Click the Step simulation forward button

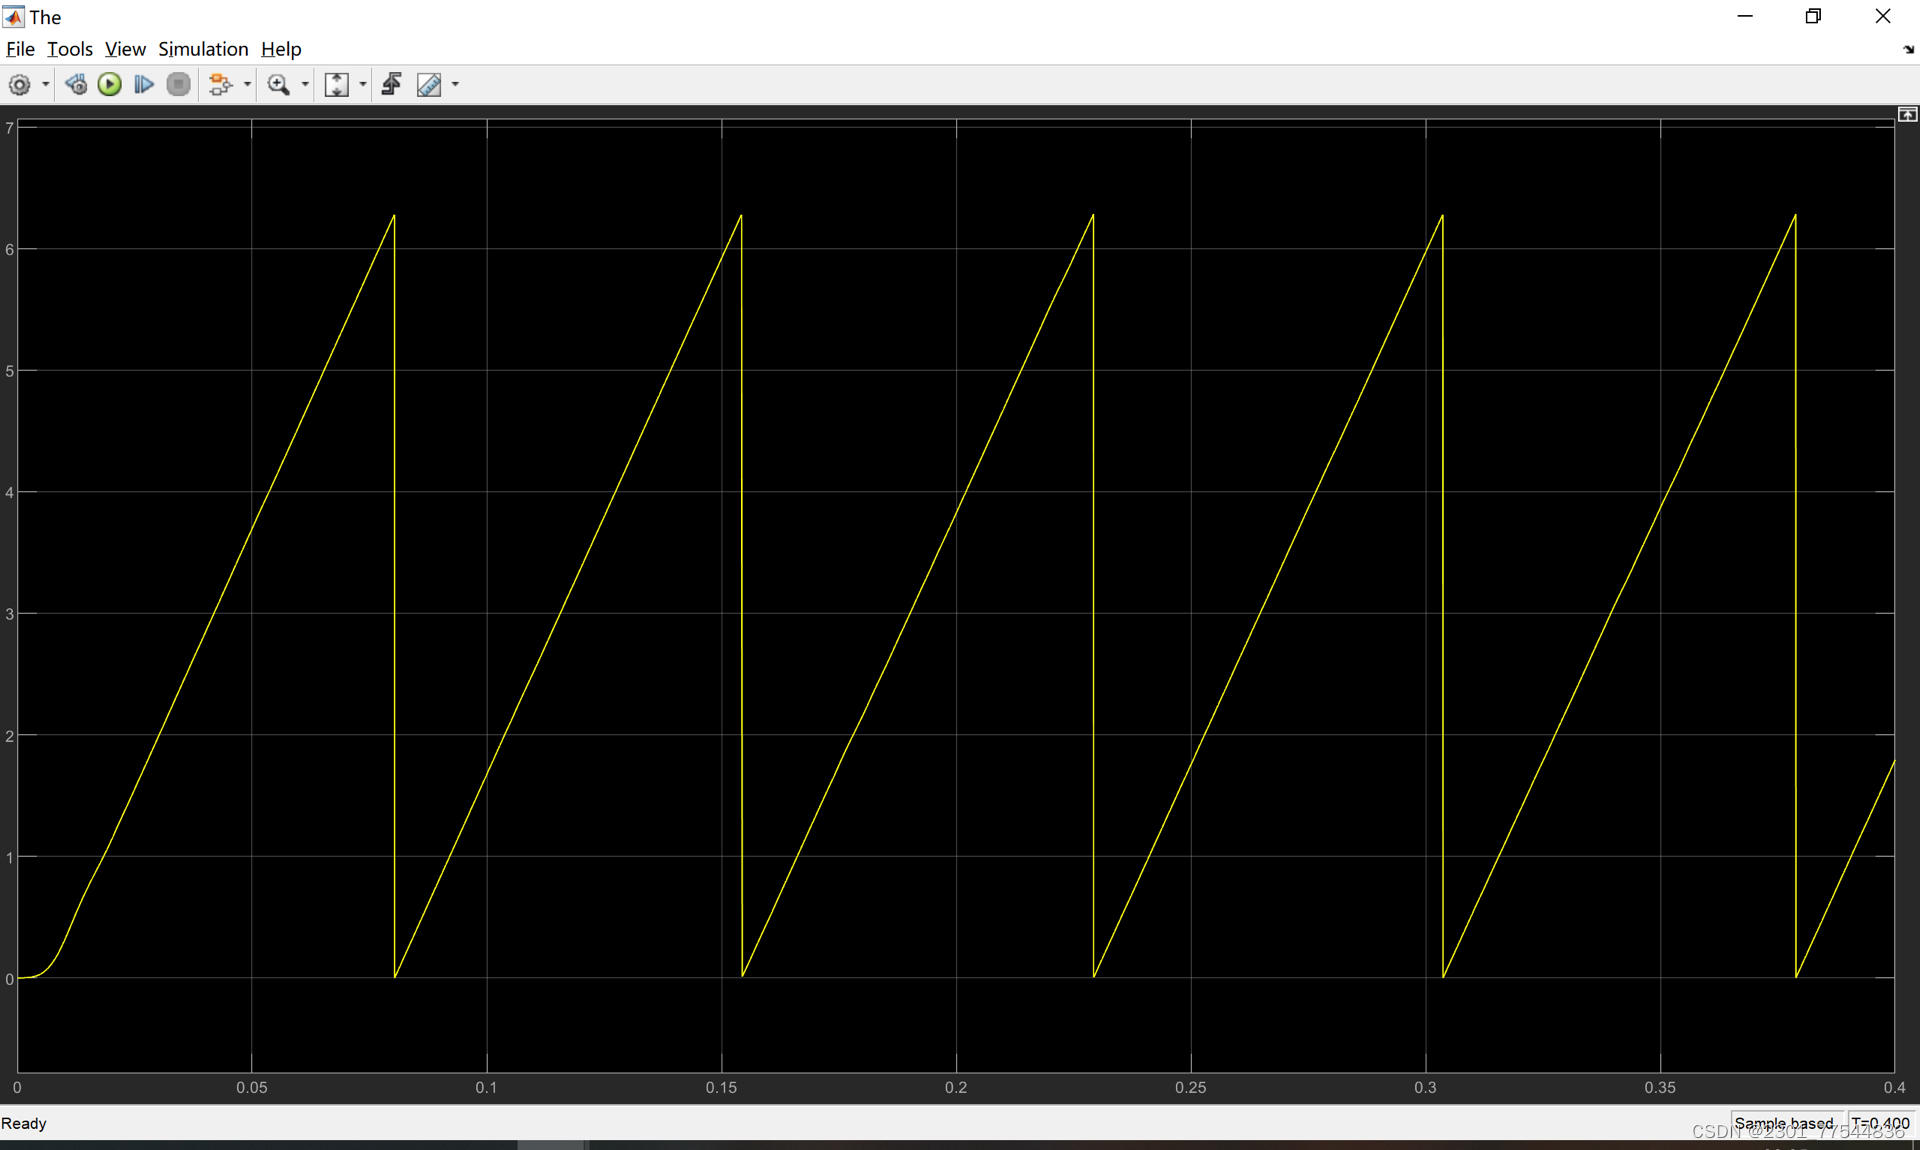click(x=145, y=85)
